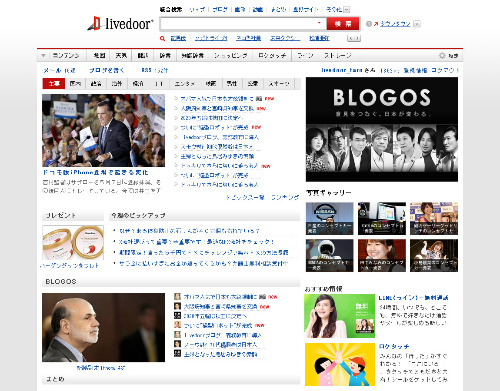Click avatar icon of first BLOGOS article
500x391 pixels.
click(177, 297)
